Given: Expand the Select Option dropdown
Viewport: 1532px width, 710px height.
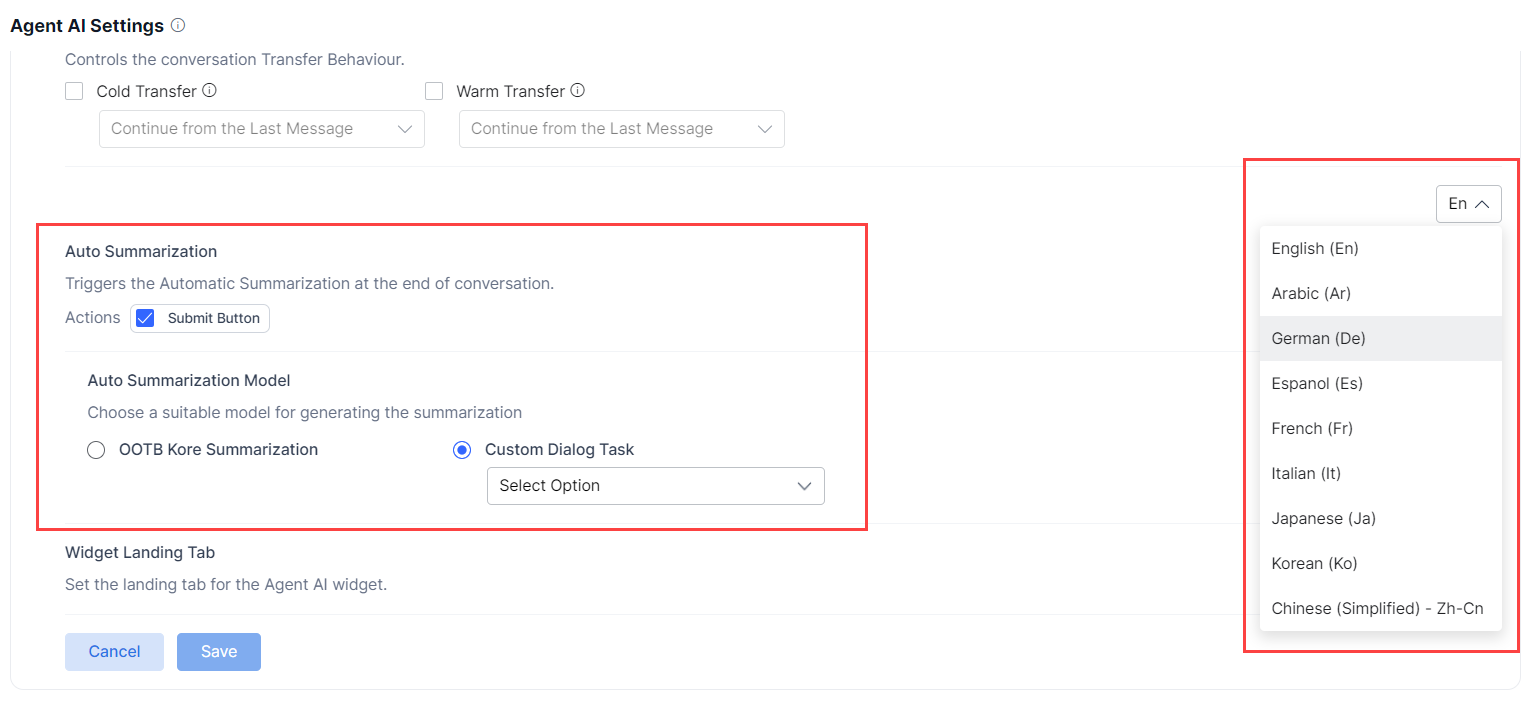Looking at the screenshot, I should [x=655, y=486].
